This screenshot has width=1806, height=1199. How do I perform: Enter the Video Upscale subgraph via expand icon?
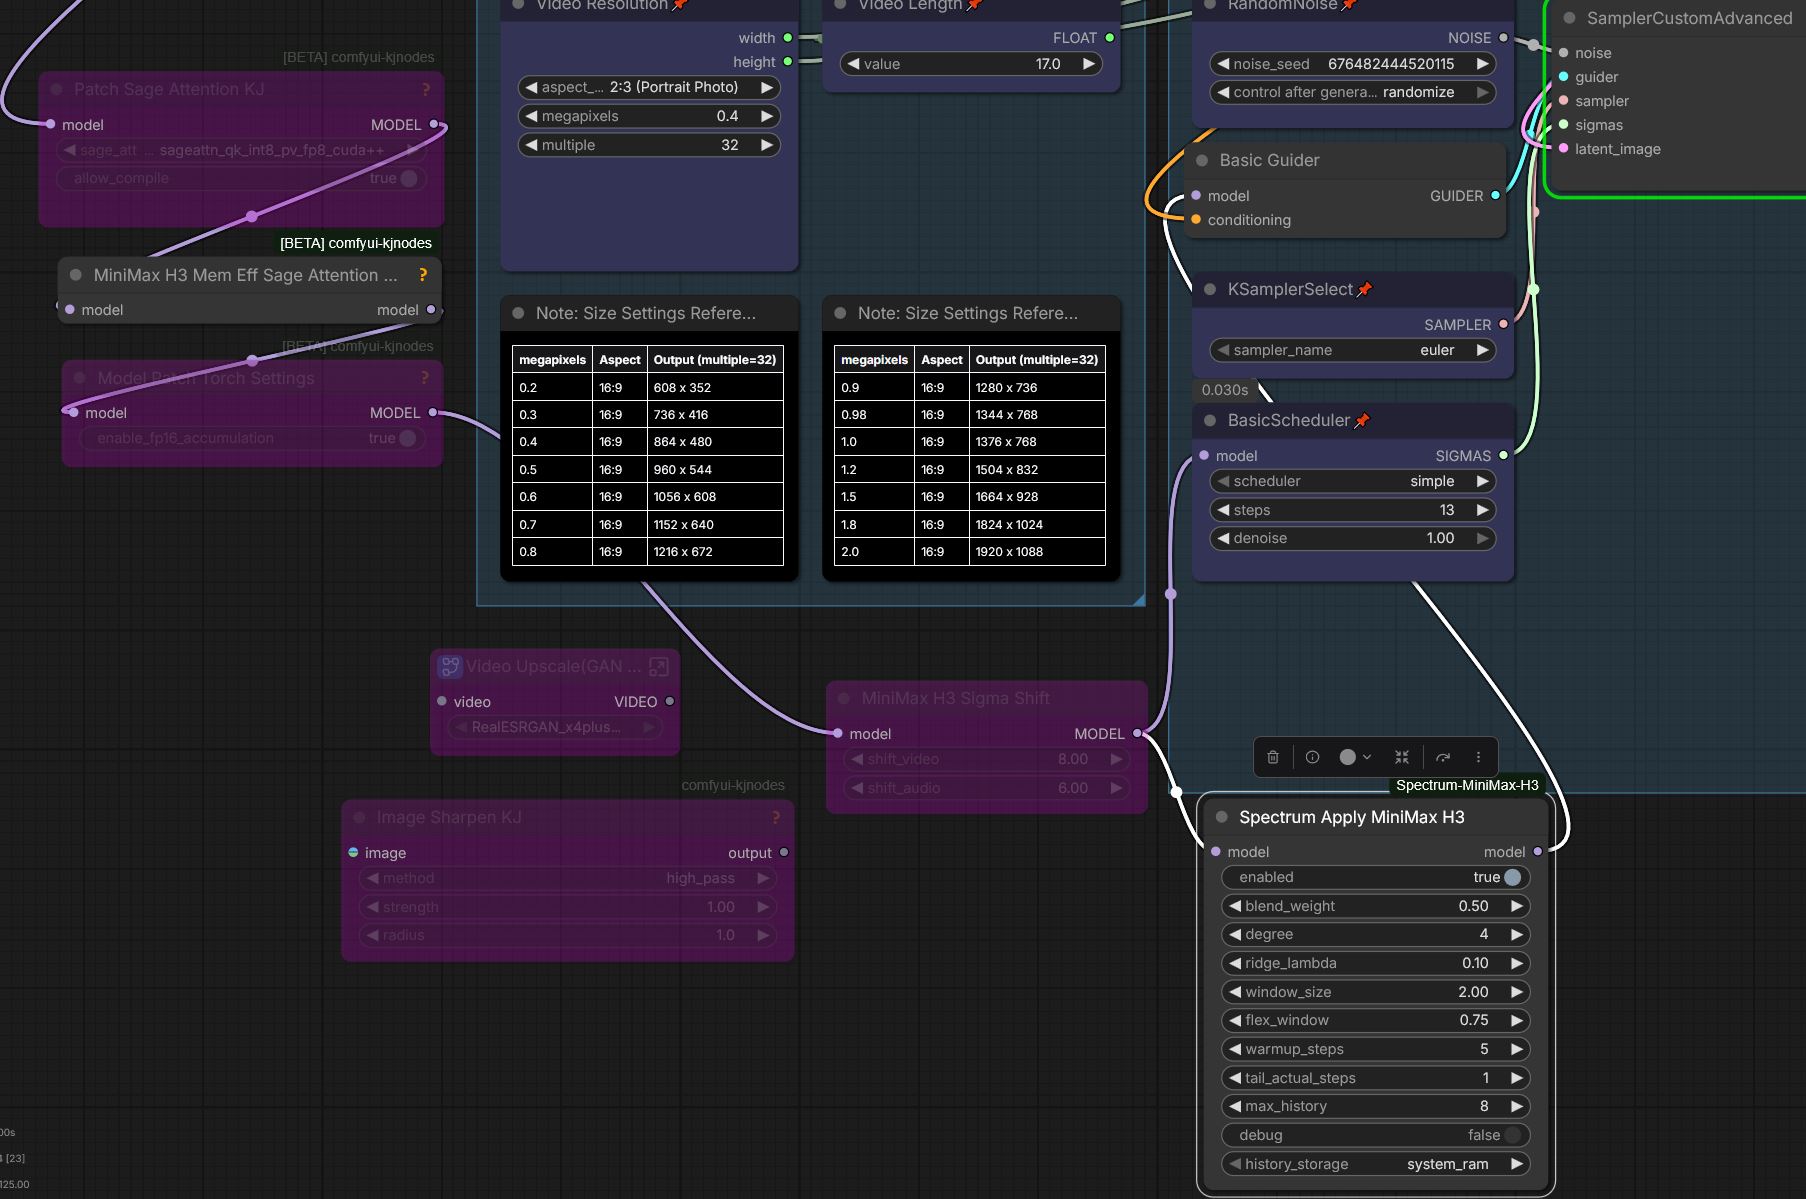coord(659,666)
